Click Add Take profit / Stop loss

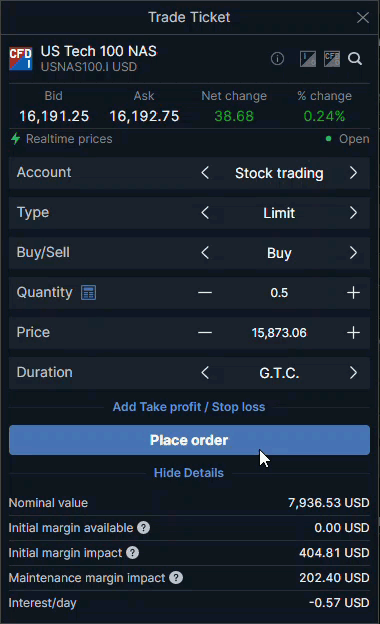[x=189, y=407]
